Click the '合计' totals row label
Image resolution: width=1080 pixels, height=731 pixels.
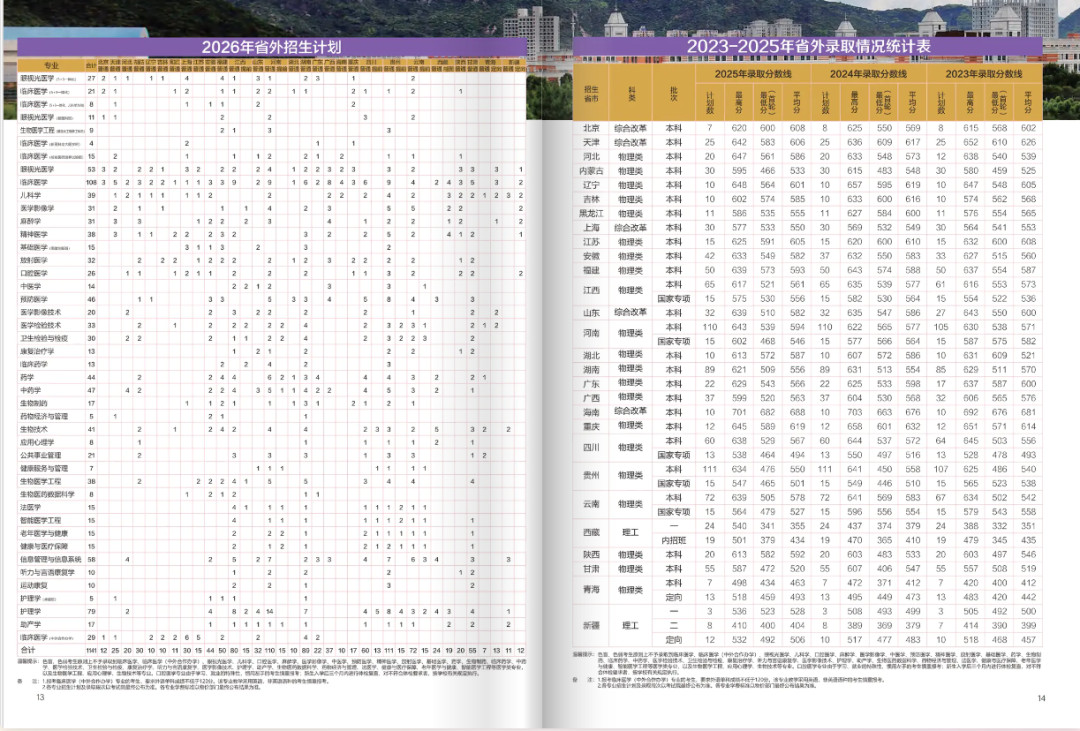[x=28, y=650]
